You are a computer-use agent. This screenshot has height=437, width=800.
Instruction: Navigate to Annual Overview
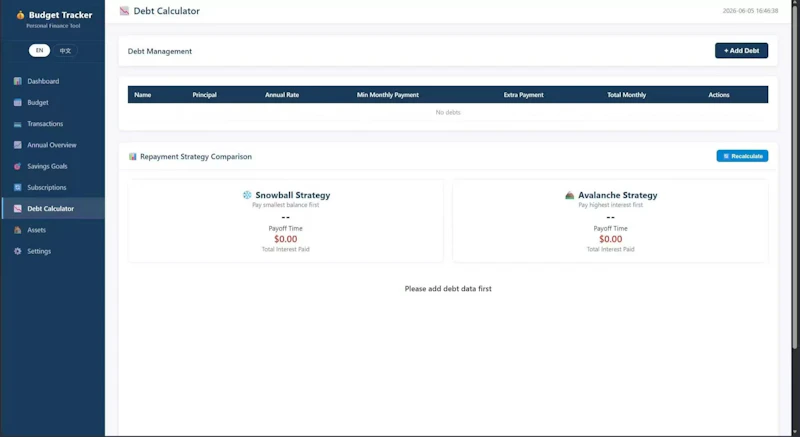(x=53, y=145)
